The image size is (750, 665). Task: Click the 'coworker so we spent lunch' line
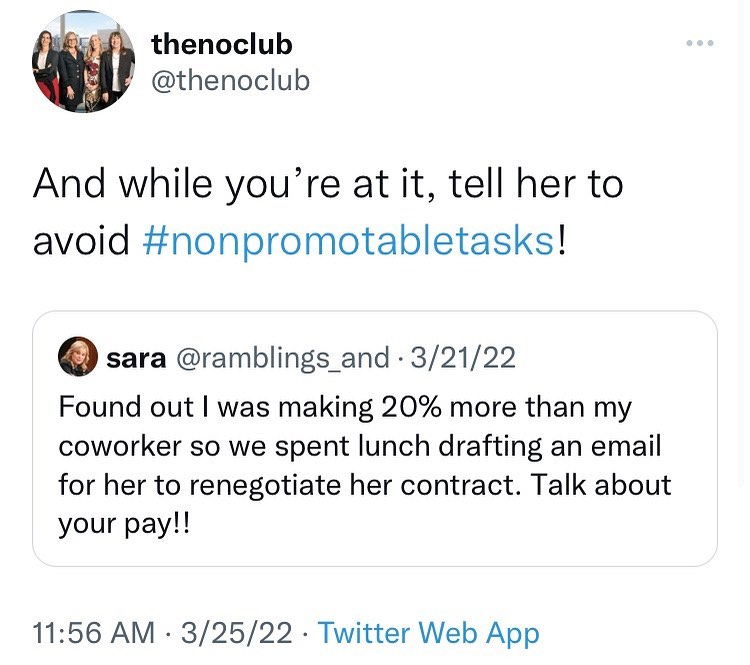point(360,446)
